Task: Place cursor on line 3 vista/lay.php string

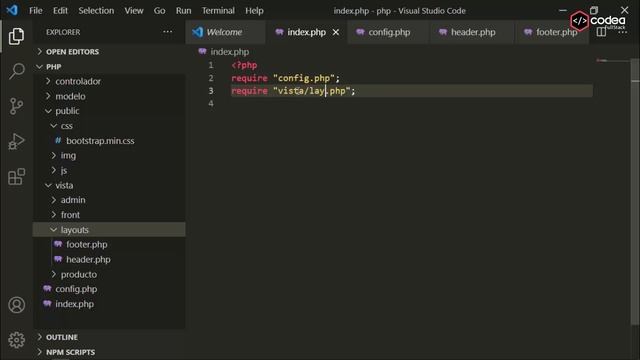Action: click(311, 91)
